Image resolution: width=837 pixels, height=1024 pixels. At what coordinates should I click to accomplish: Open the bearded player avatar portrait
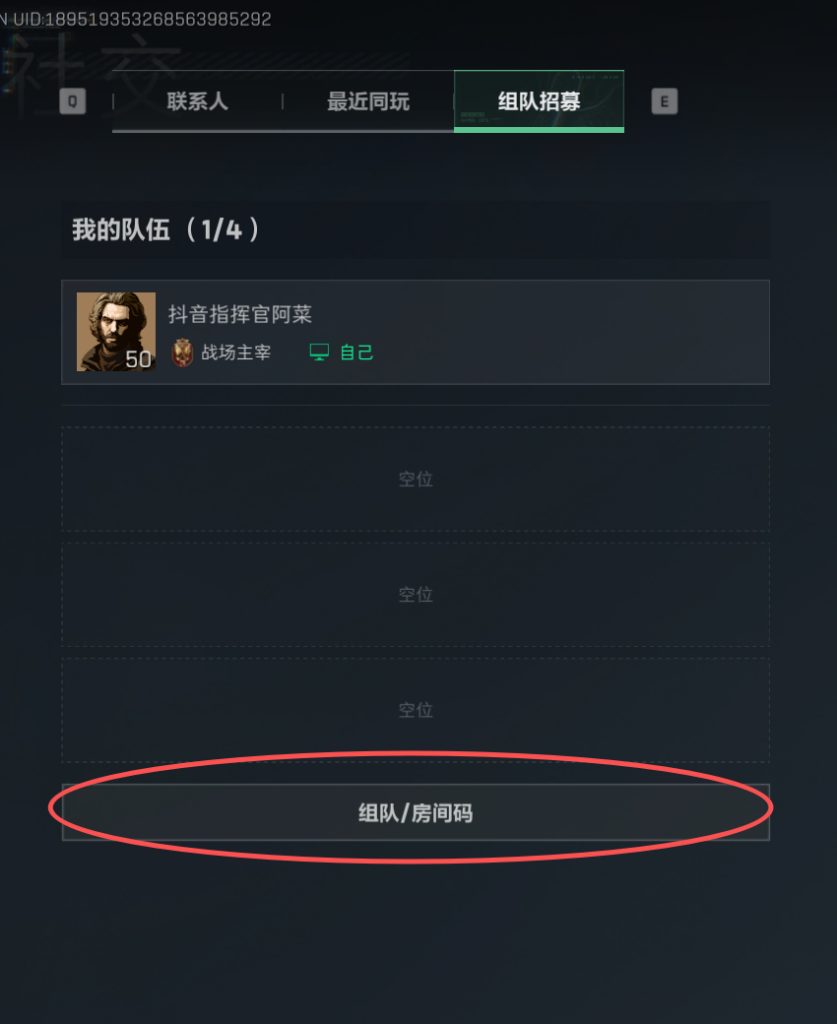[x=116, y=332]
